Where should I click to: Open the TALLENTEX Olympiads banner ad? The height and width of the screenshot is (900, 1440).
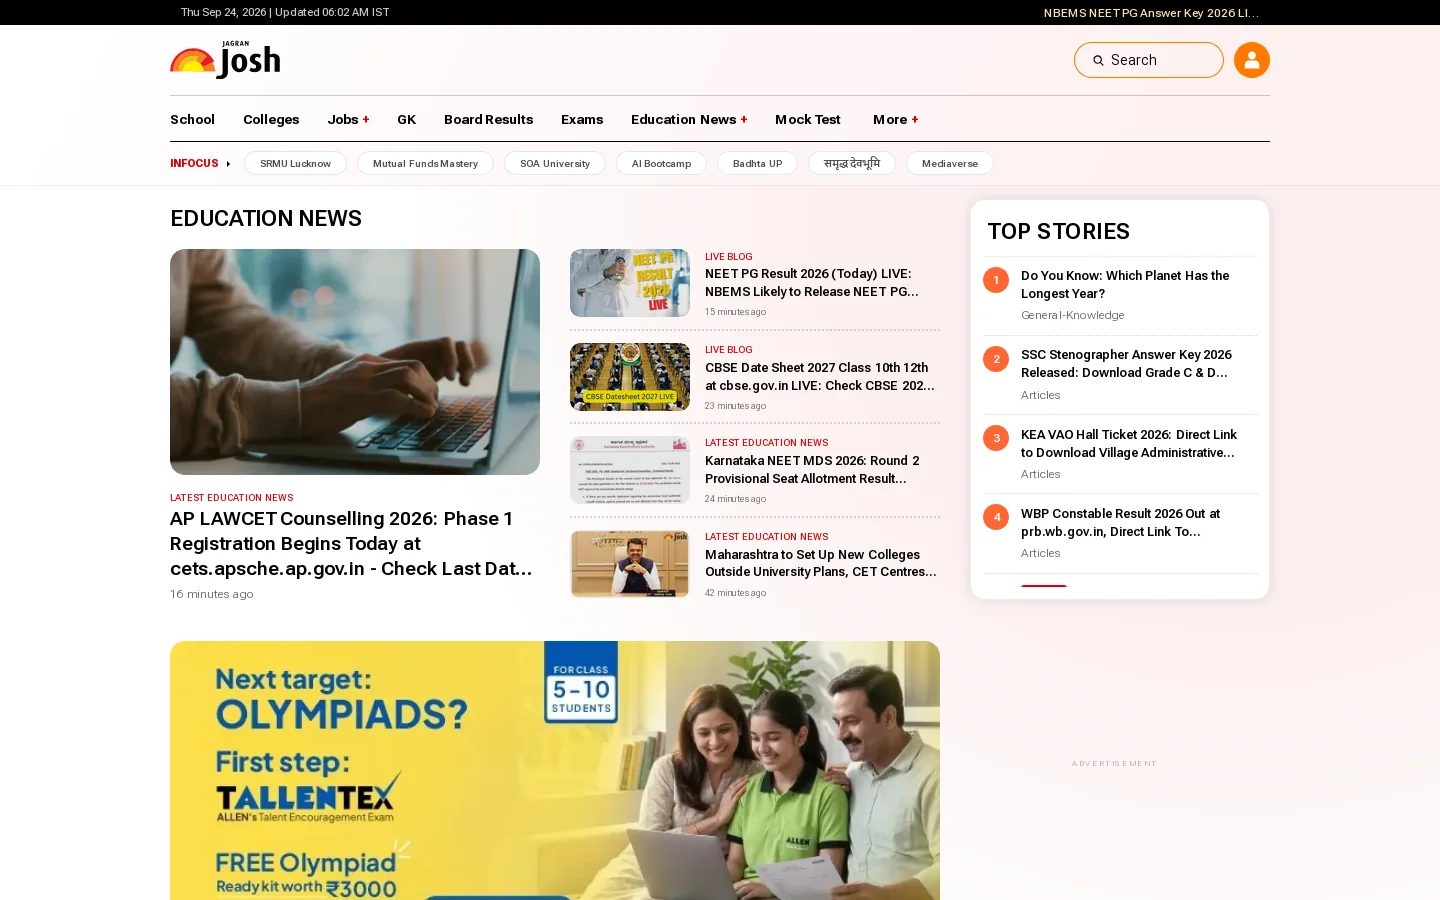tap(555, 770)
